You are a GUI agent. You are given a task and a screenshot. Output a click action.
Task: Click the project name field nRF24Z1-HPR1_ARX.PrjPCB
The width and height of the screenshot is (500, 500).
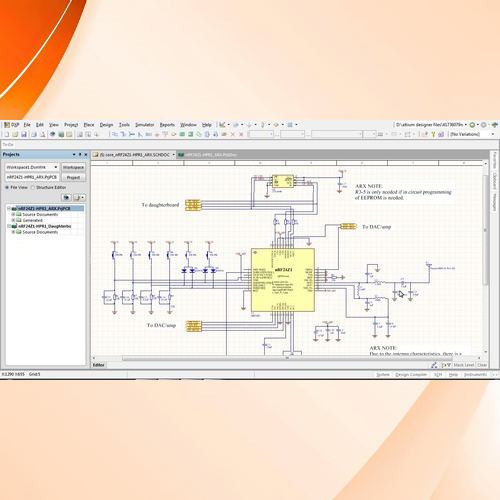click(x=32, y=177)
